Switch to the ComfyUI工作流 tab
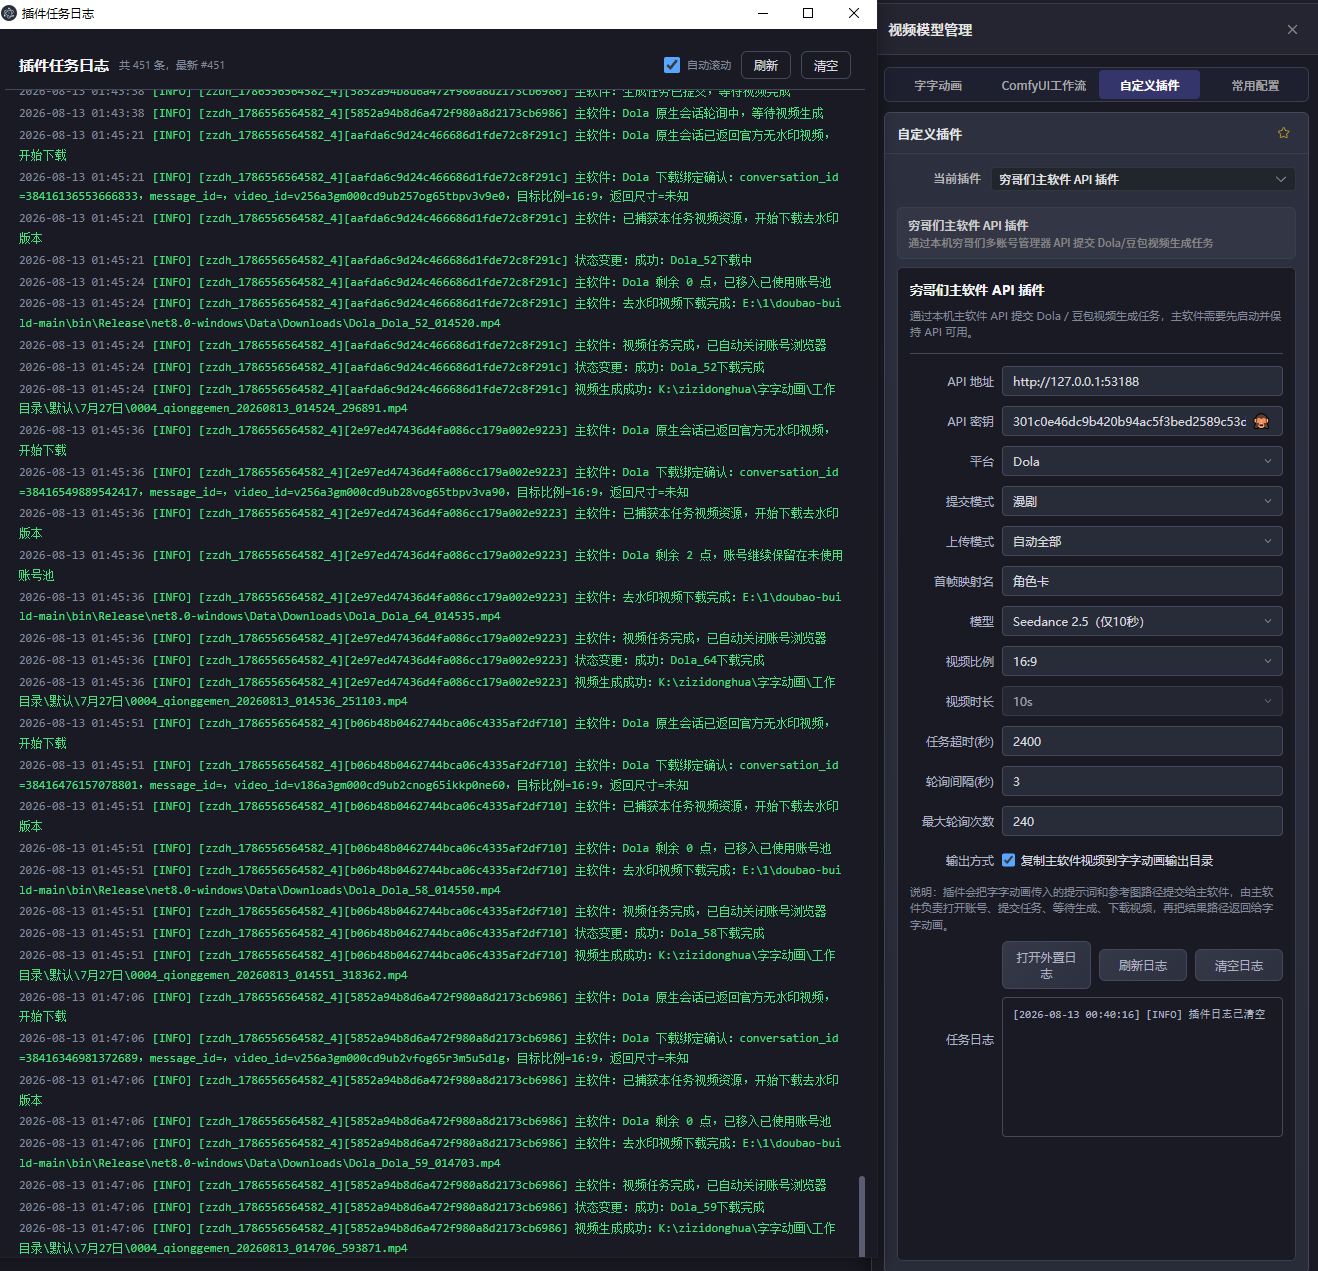The width and height of the screenshot is (1318, 1271). 1043,85
